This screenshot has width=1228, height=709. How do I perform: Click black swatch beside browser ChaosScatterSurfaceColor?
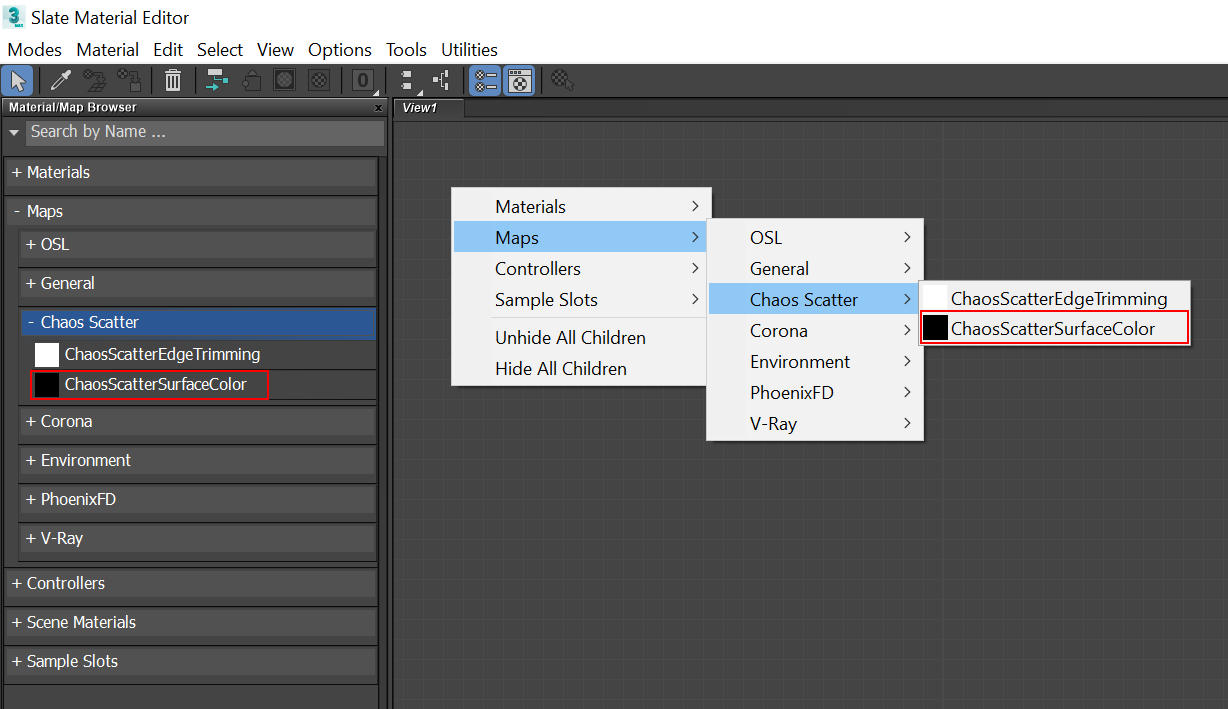[x=47, y=384]
